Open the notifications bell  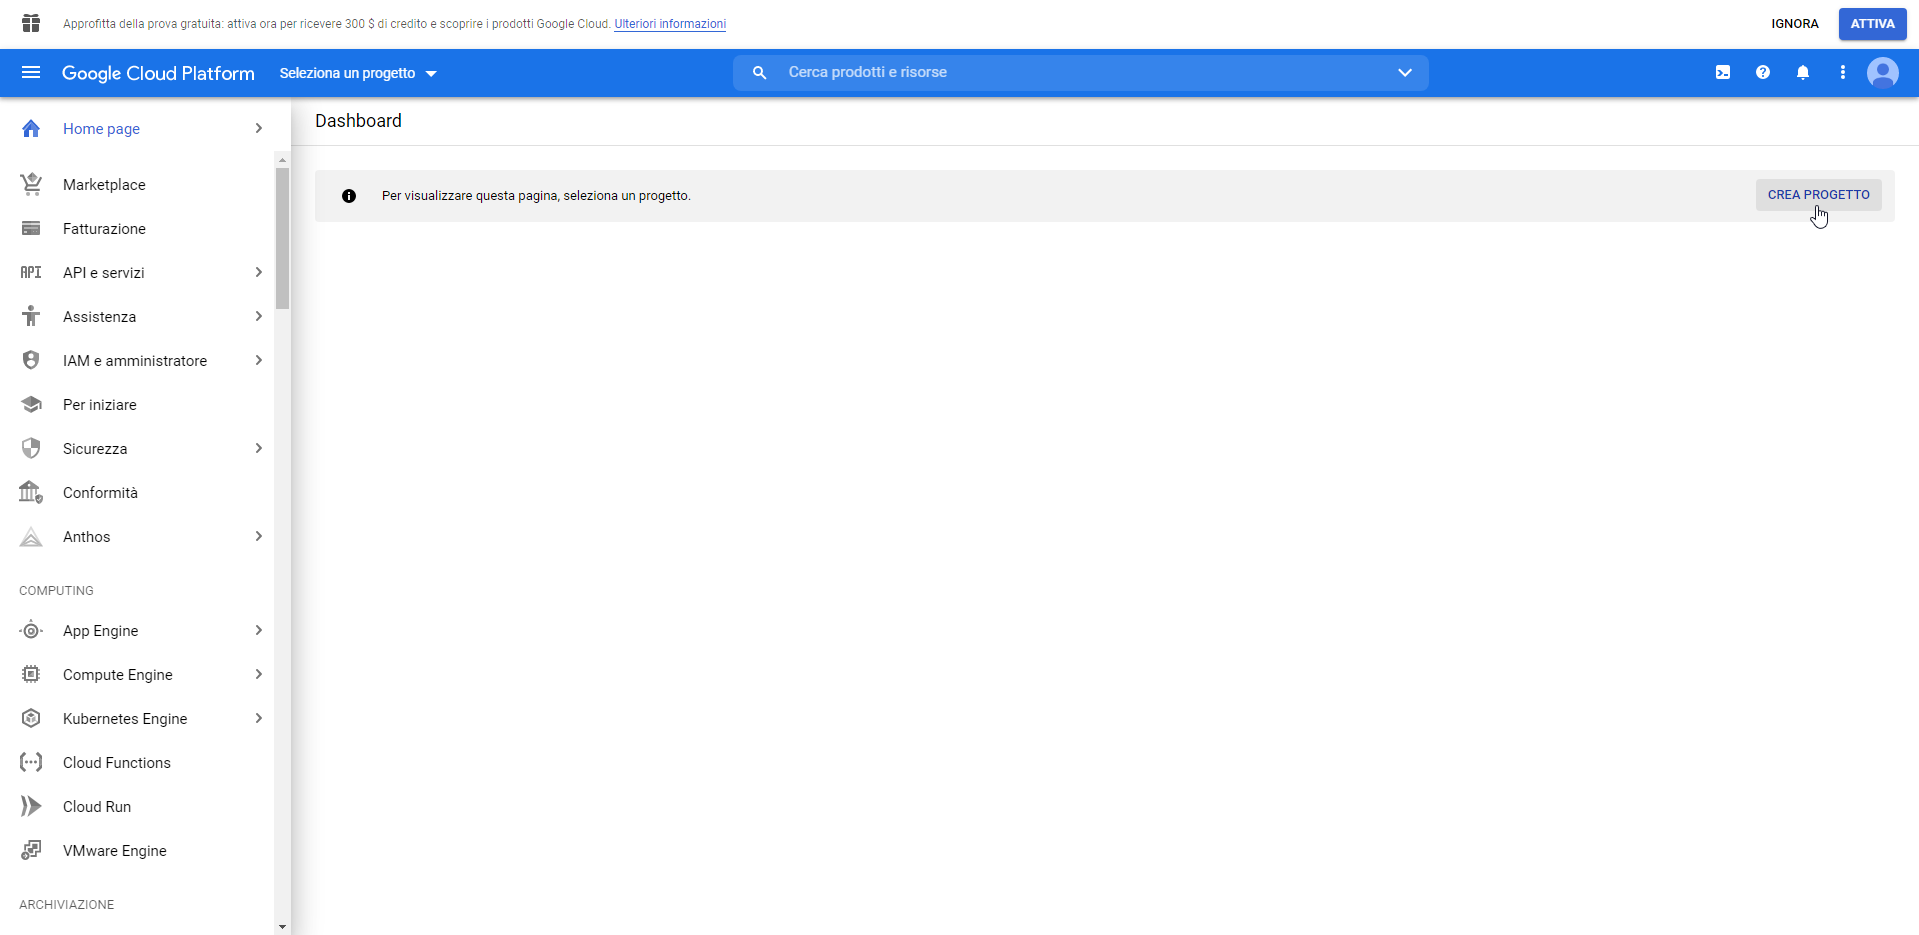point(1803,72)
